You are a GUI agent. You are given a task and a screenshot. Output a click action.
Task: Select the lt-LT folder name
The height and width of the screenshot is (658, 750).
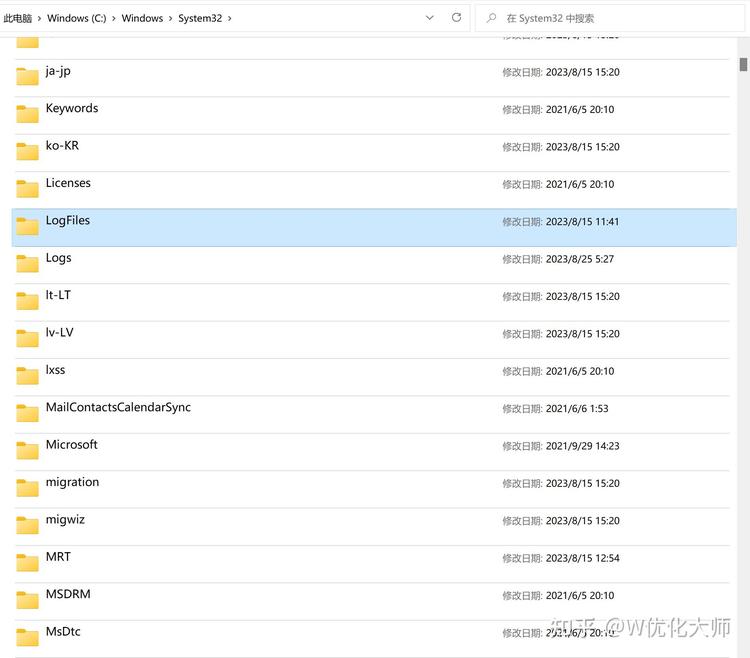[58, 295]
